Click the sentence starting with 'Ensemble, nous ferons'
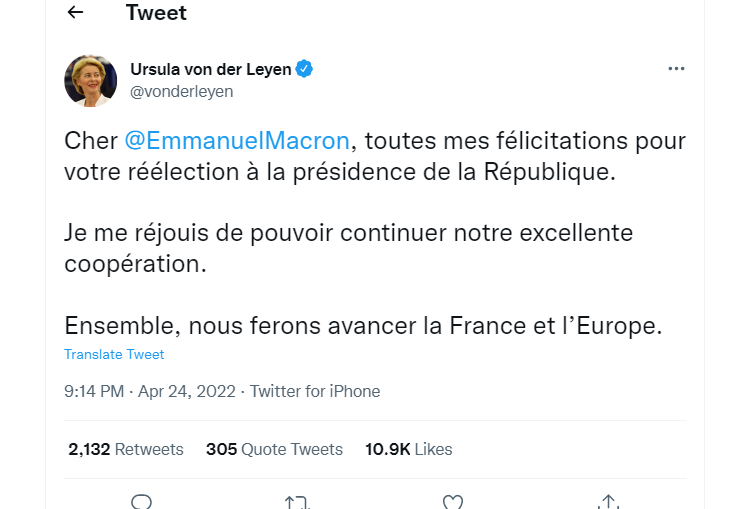This screenshot has height=509, width=734. [x=363, y=326]
